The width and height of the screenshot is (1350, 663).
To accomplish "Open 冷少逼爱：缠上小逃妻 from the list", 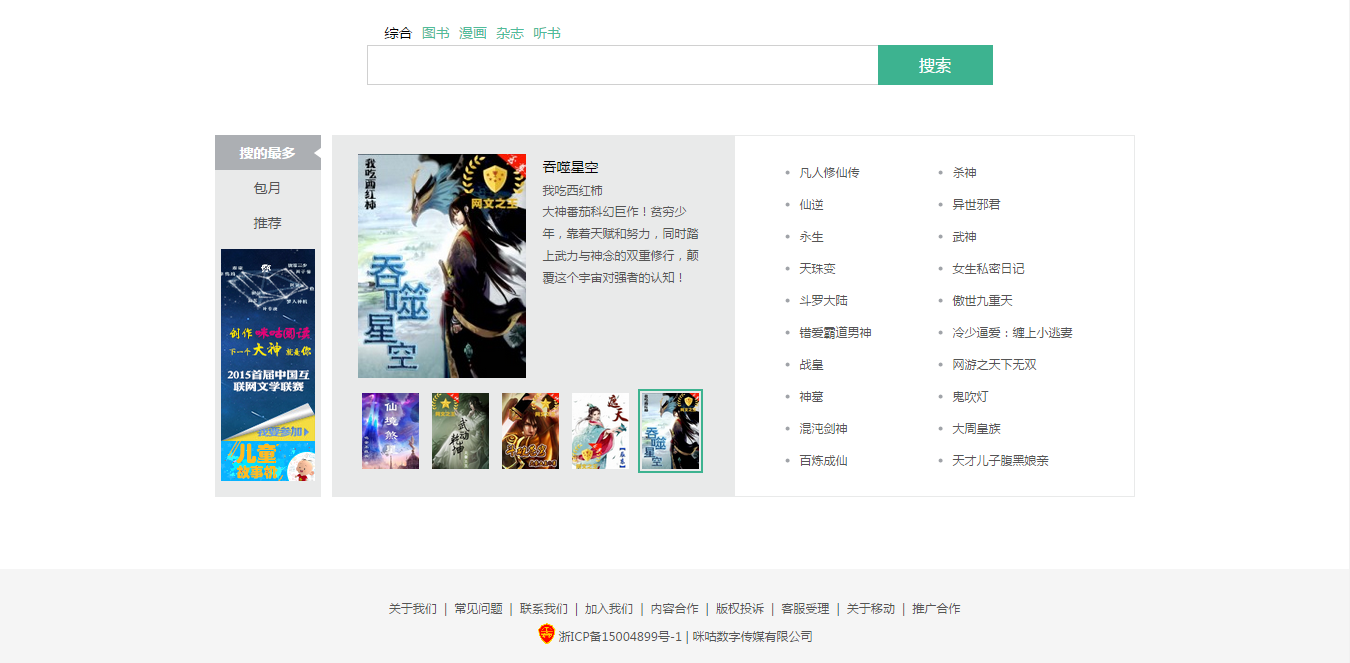I will click(x=1012, y=333).
